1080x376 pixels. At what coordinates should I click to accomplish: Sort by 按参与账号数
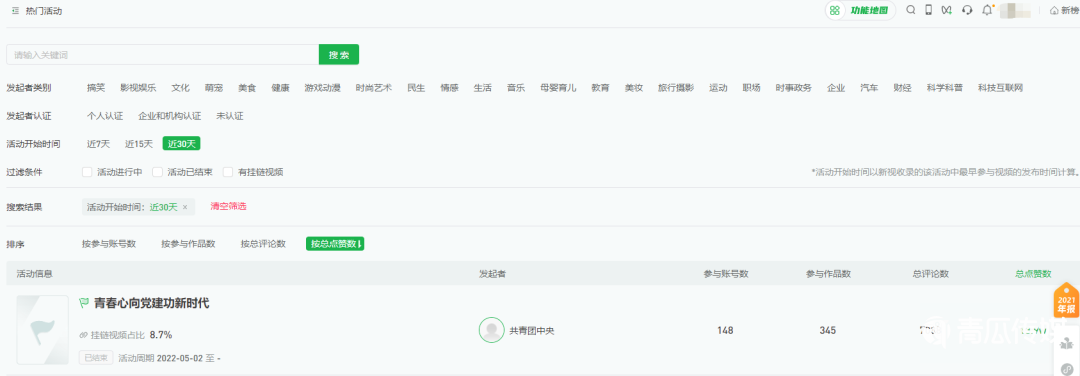click(x=109, y=244)
